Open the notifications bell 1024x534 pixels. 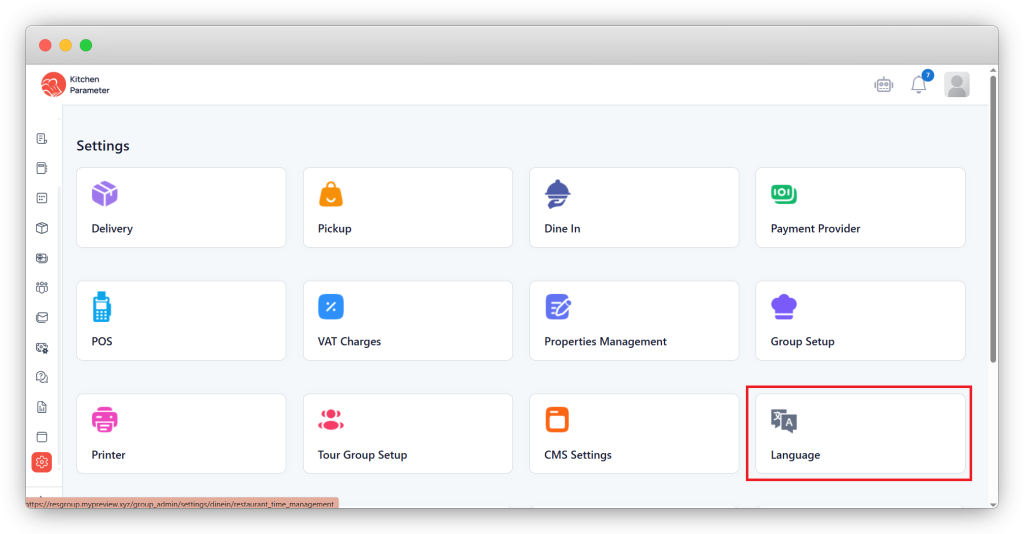[918, 85]
